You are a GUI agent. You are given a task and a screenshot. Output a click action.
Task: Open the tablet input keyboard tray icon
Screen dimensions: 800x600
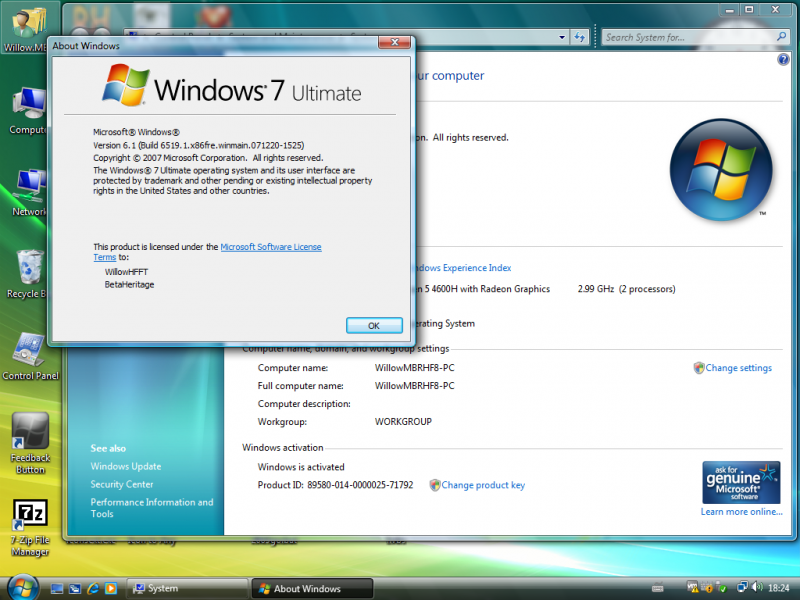658,588
